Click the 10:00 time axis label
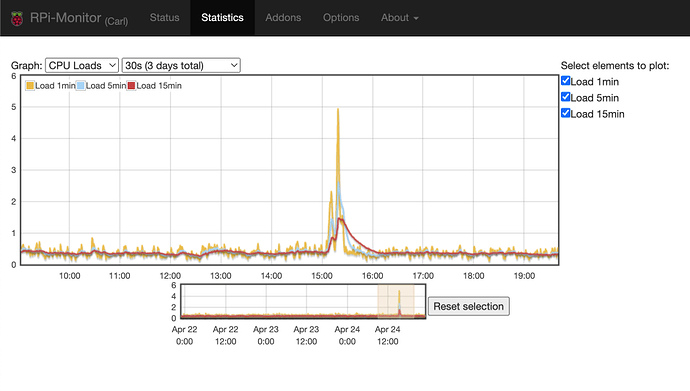 70,276
